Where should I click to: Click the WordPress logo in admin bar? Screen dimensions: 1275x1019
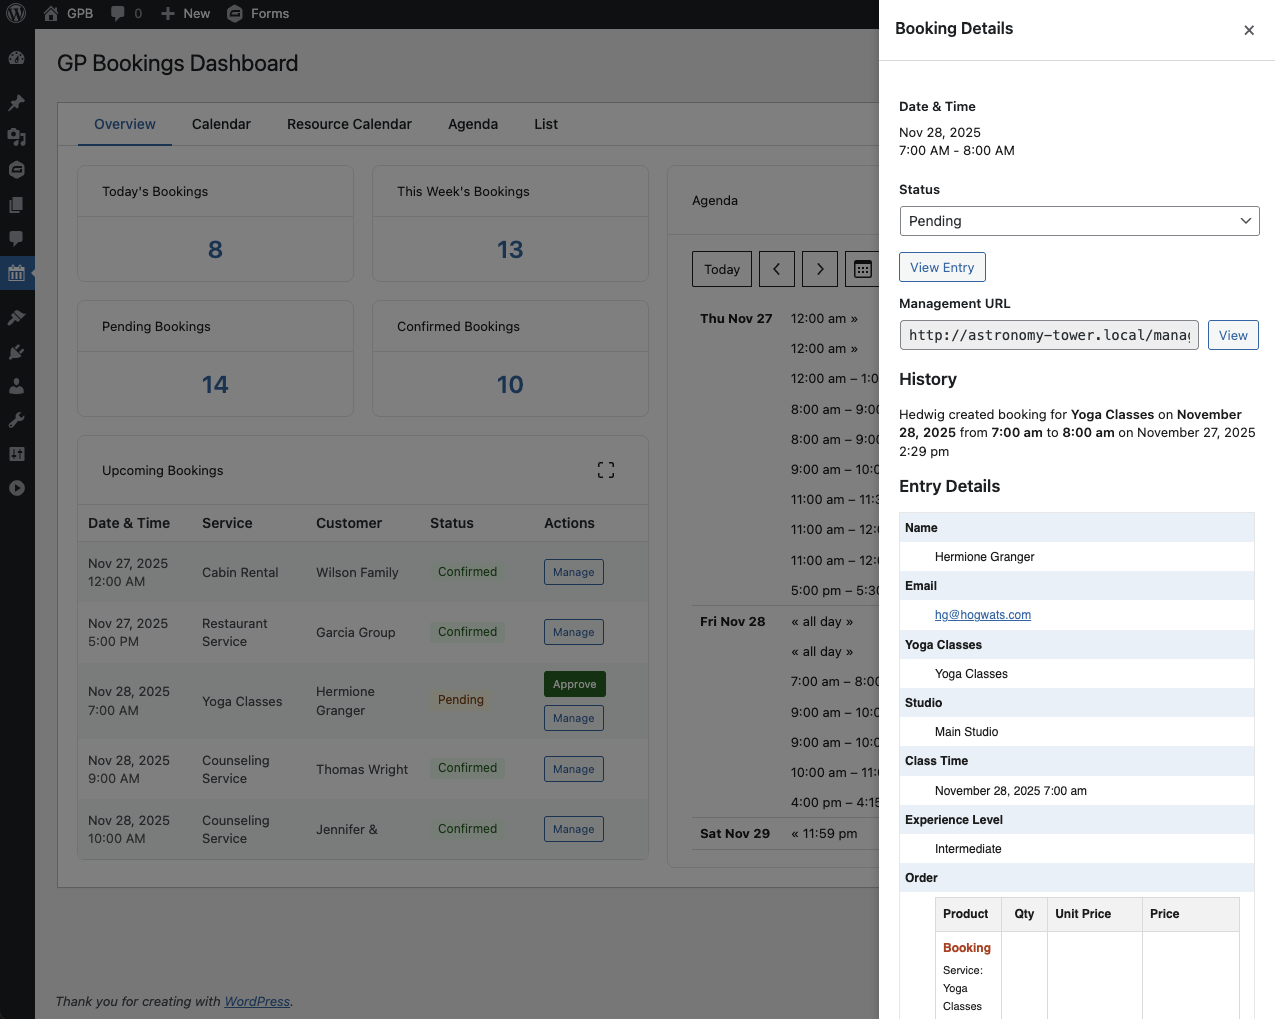pos(16,14)
